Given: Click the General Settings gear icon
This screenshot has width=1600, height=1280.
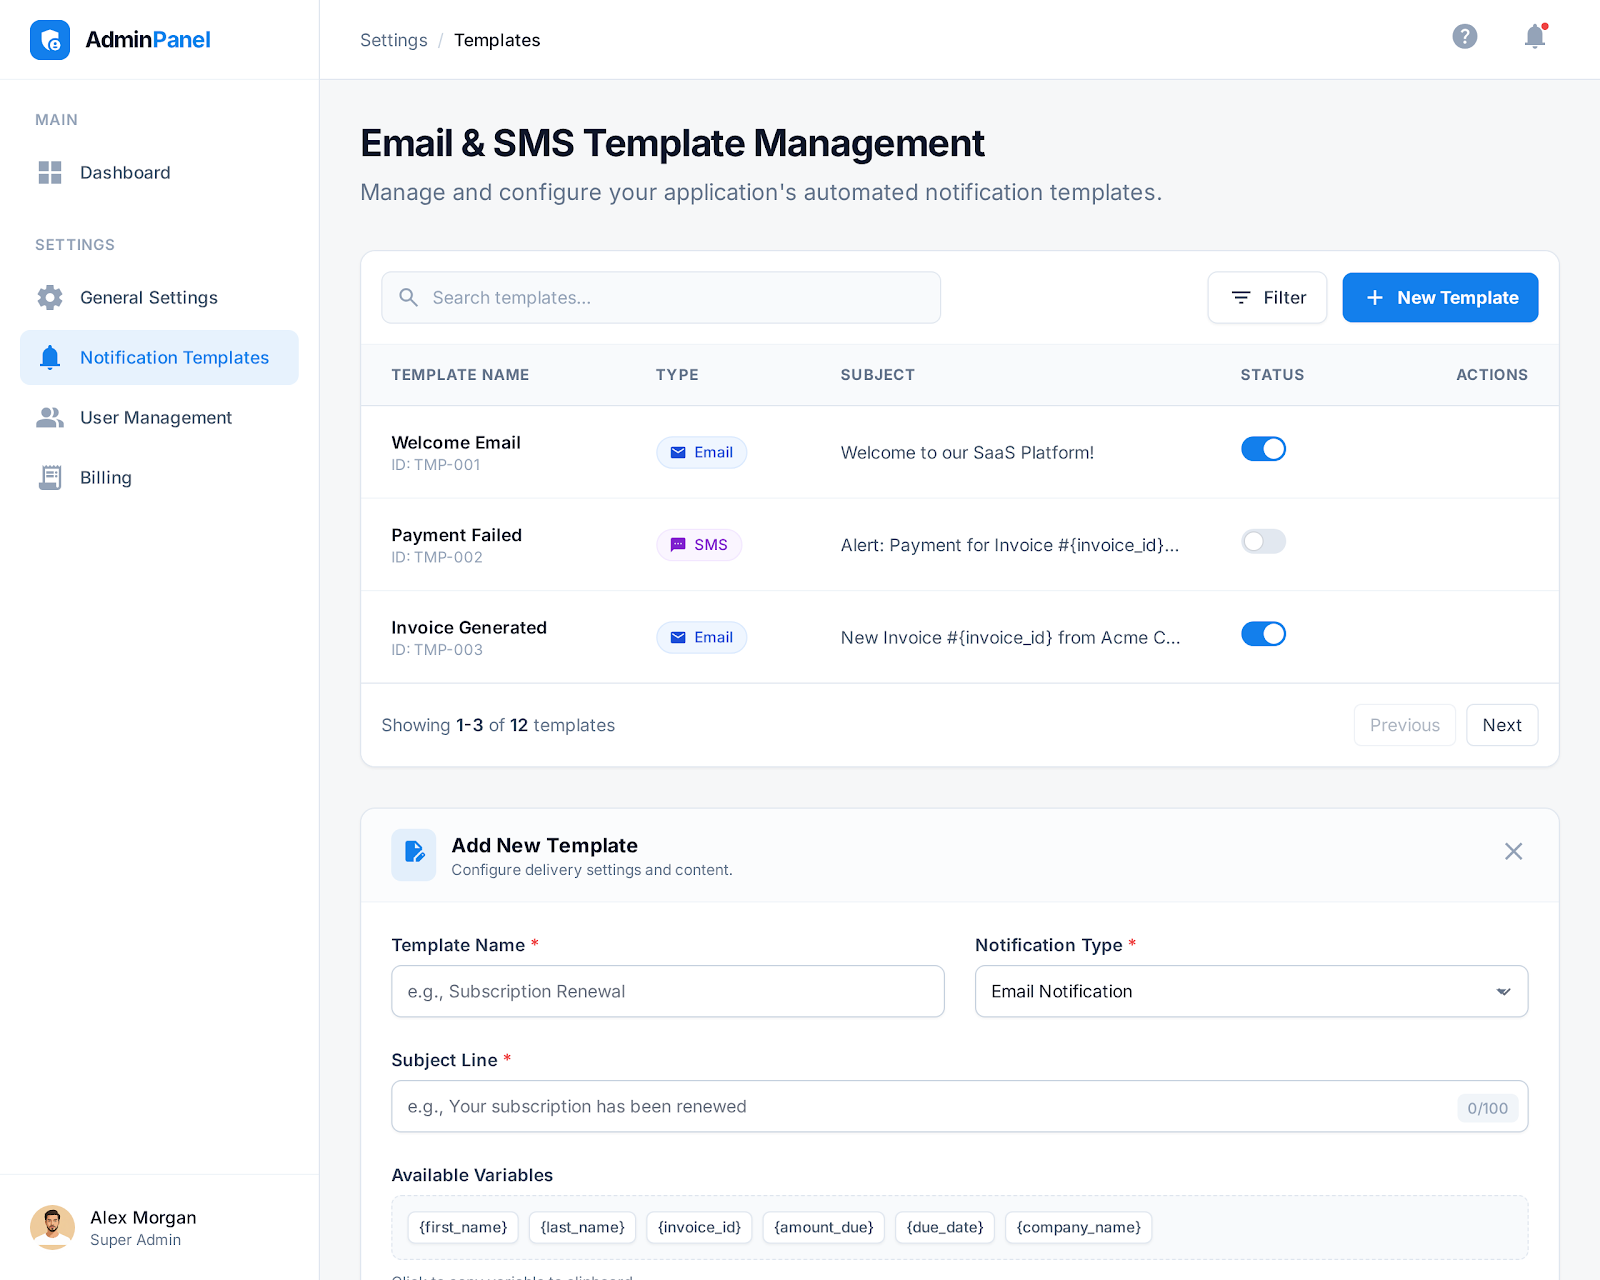Looking at the screenshot, I should [x=50, y=298].
